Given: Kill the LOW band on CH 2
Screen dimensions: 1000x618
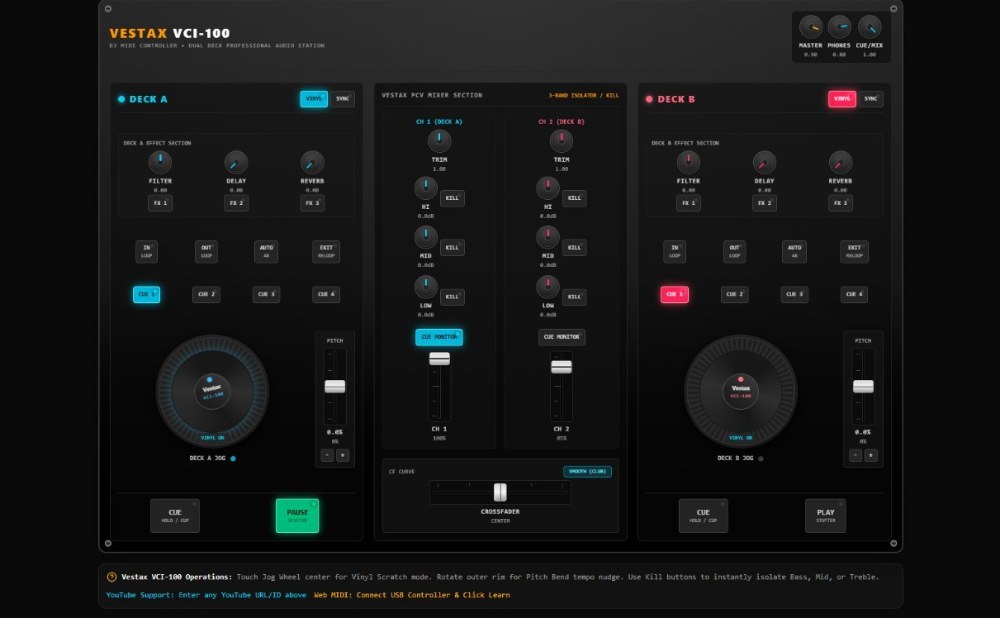Looking at the screenshot, I should tap(574, 297).
